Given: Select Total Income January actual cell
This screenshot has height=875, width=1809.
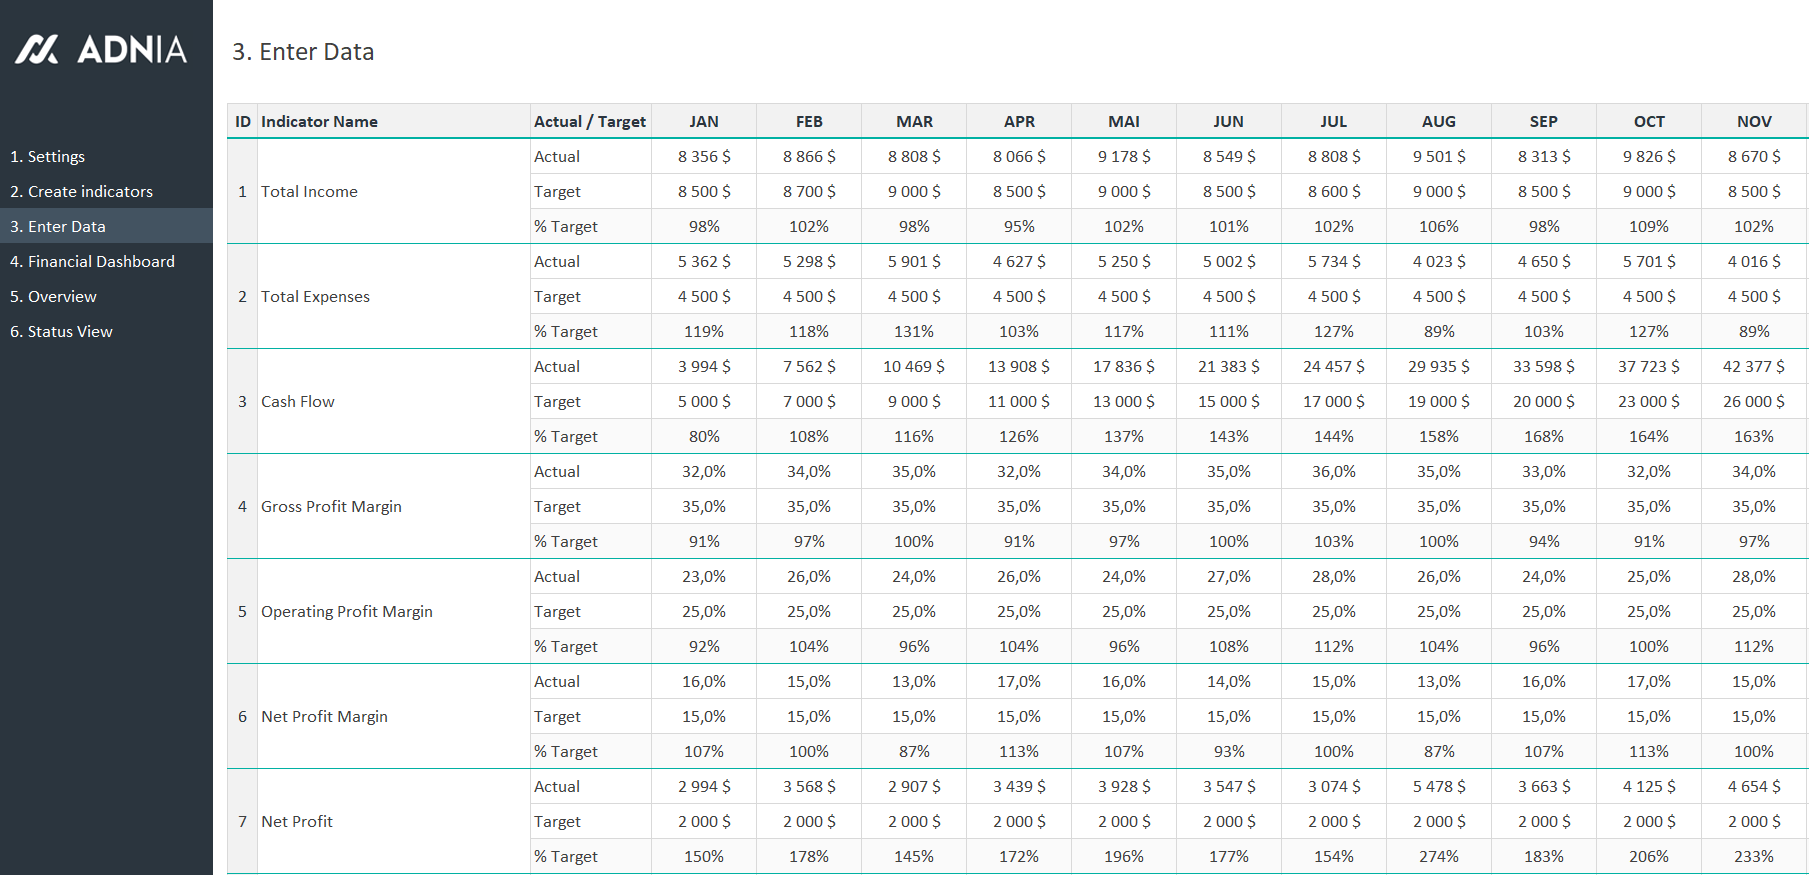Looking at the screenshot, I should point(704,157).
